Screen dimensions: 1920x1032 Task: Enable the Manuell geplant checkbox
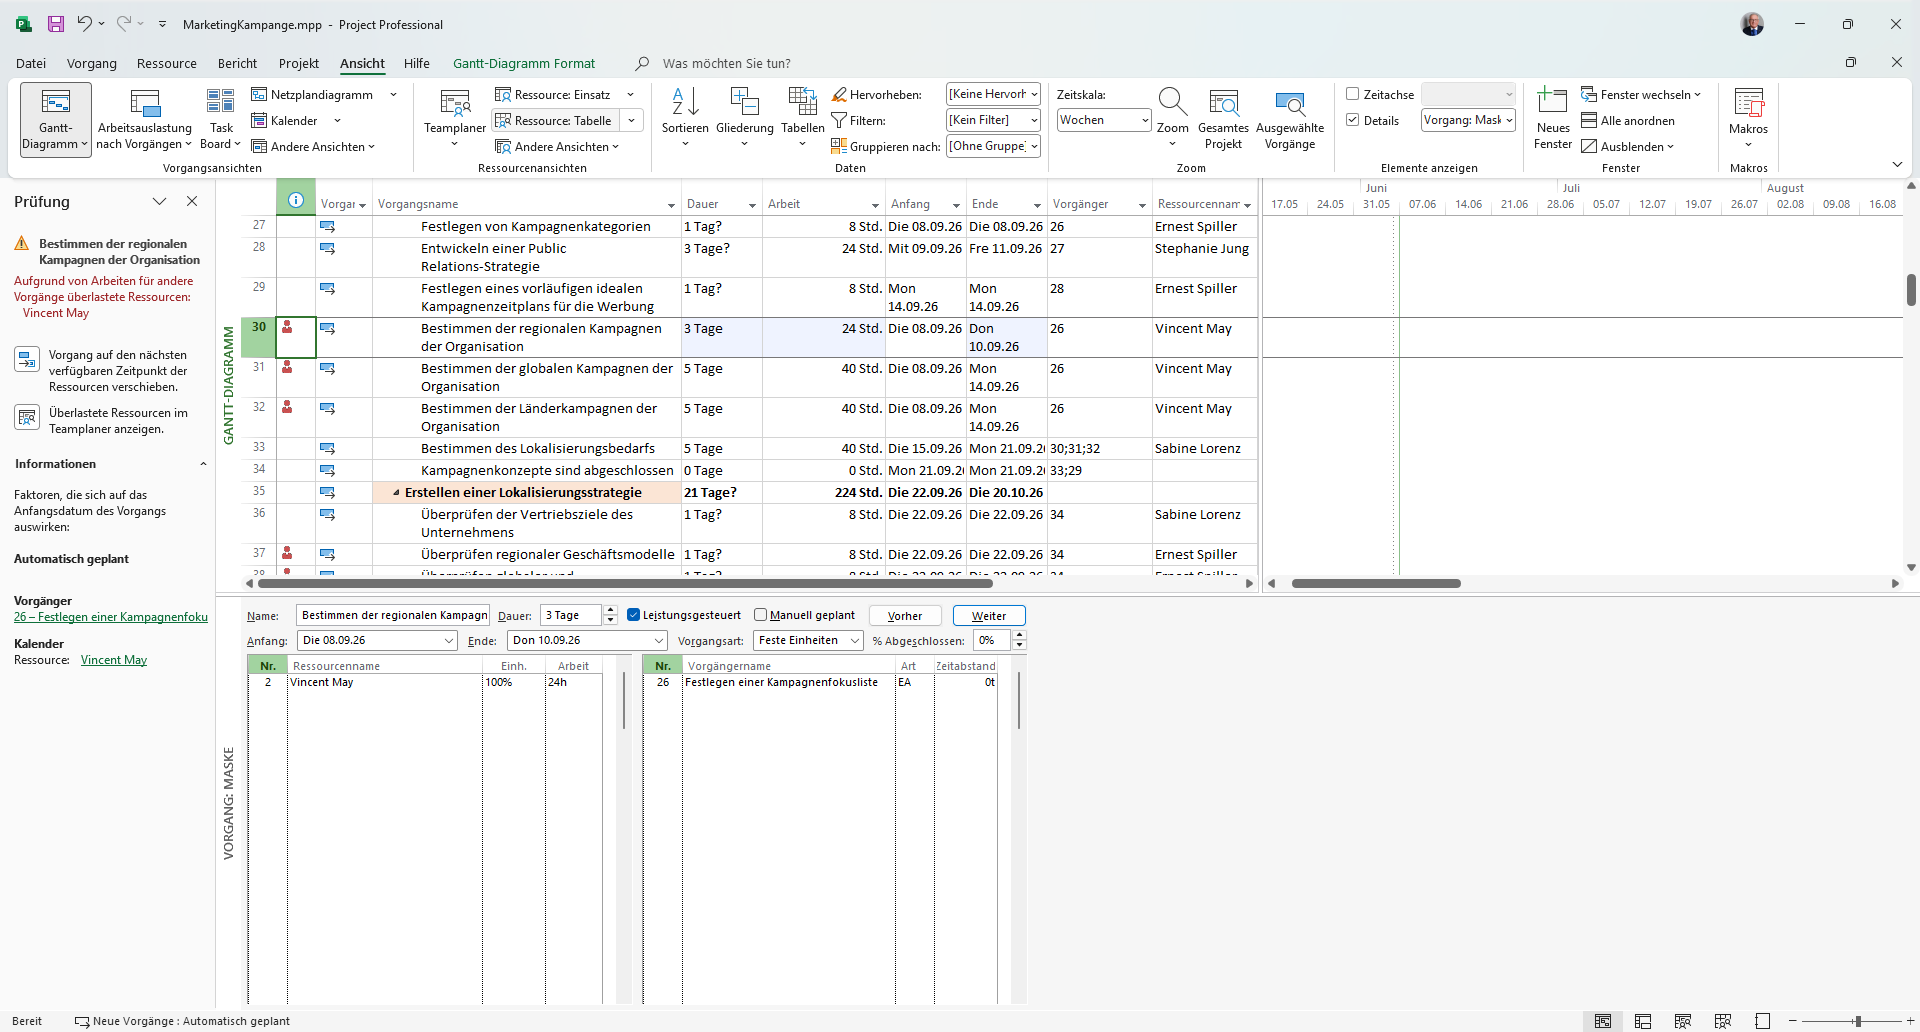point(760,615)
